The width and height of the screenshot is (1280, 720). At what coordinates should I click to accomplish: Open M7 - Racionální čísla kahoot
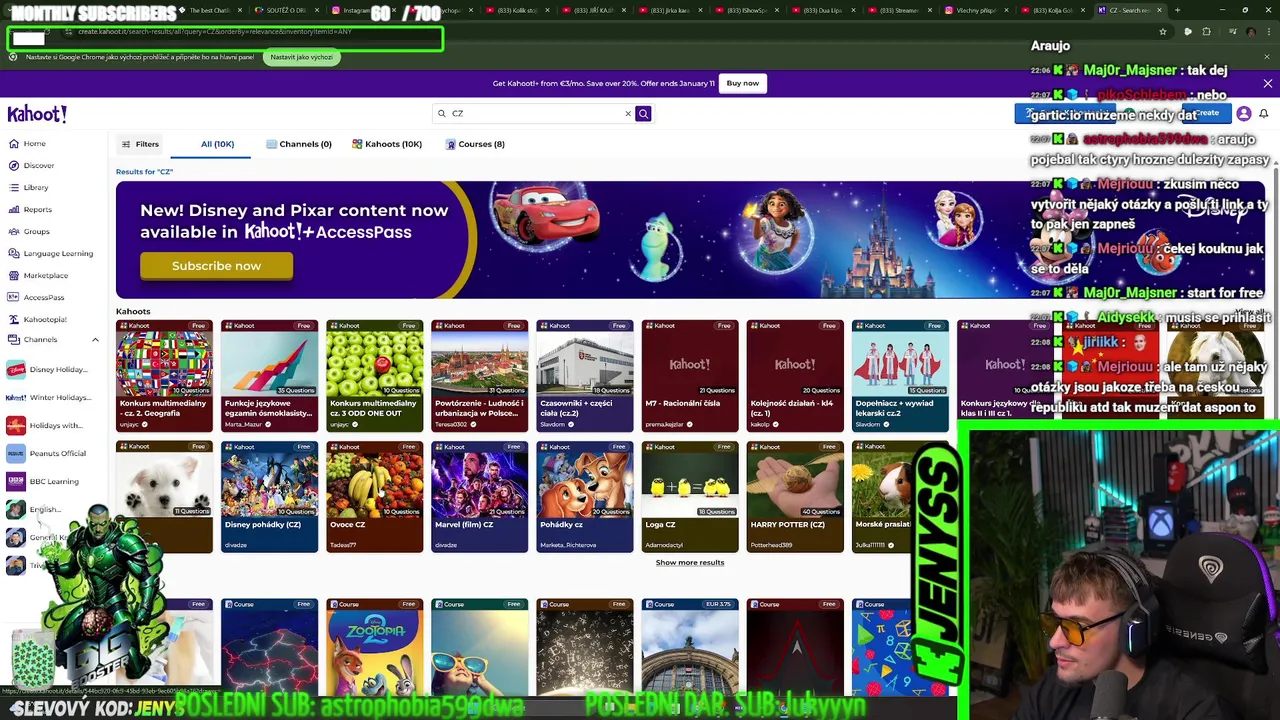coord(689,375)
